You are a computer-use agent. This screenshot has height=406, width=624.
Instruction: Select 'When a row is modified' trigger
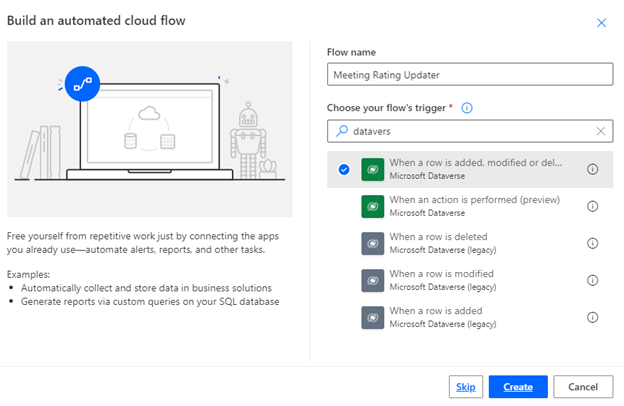click(x=470, y=280)
